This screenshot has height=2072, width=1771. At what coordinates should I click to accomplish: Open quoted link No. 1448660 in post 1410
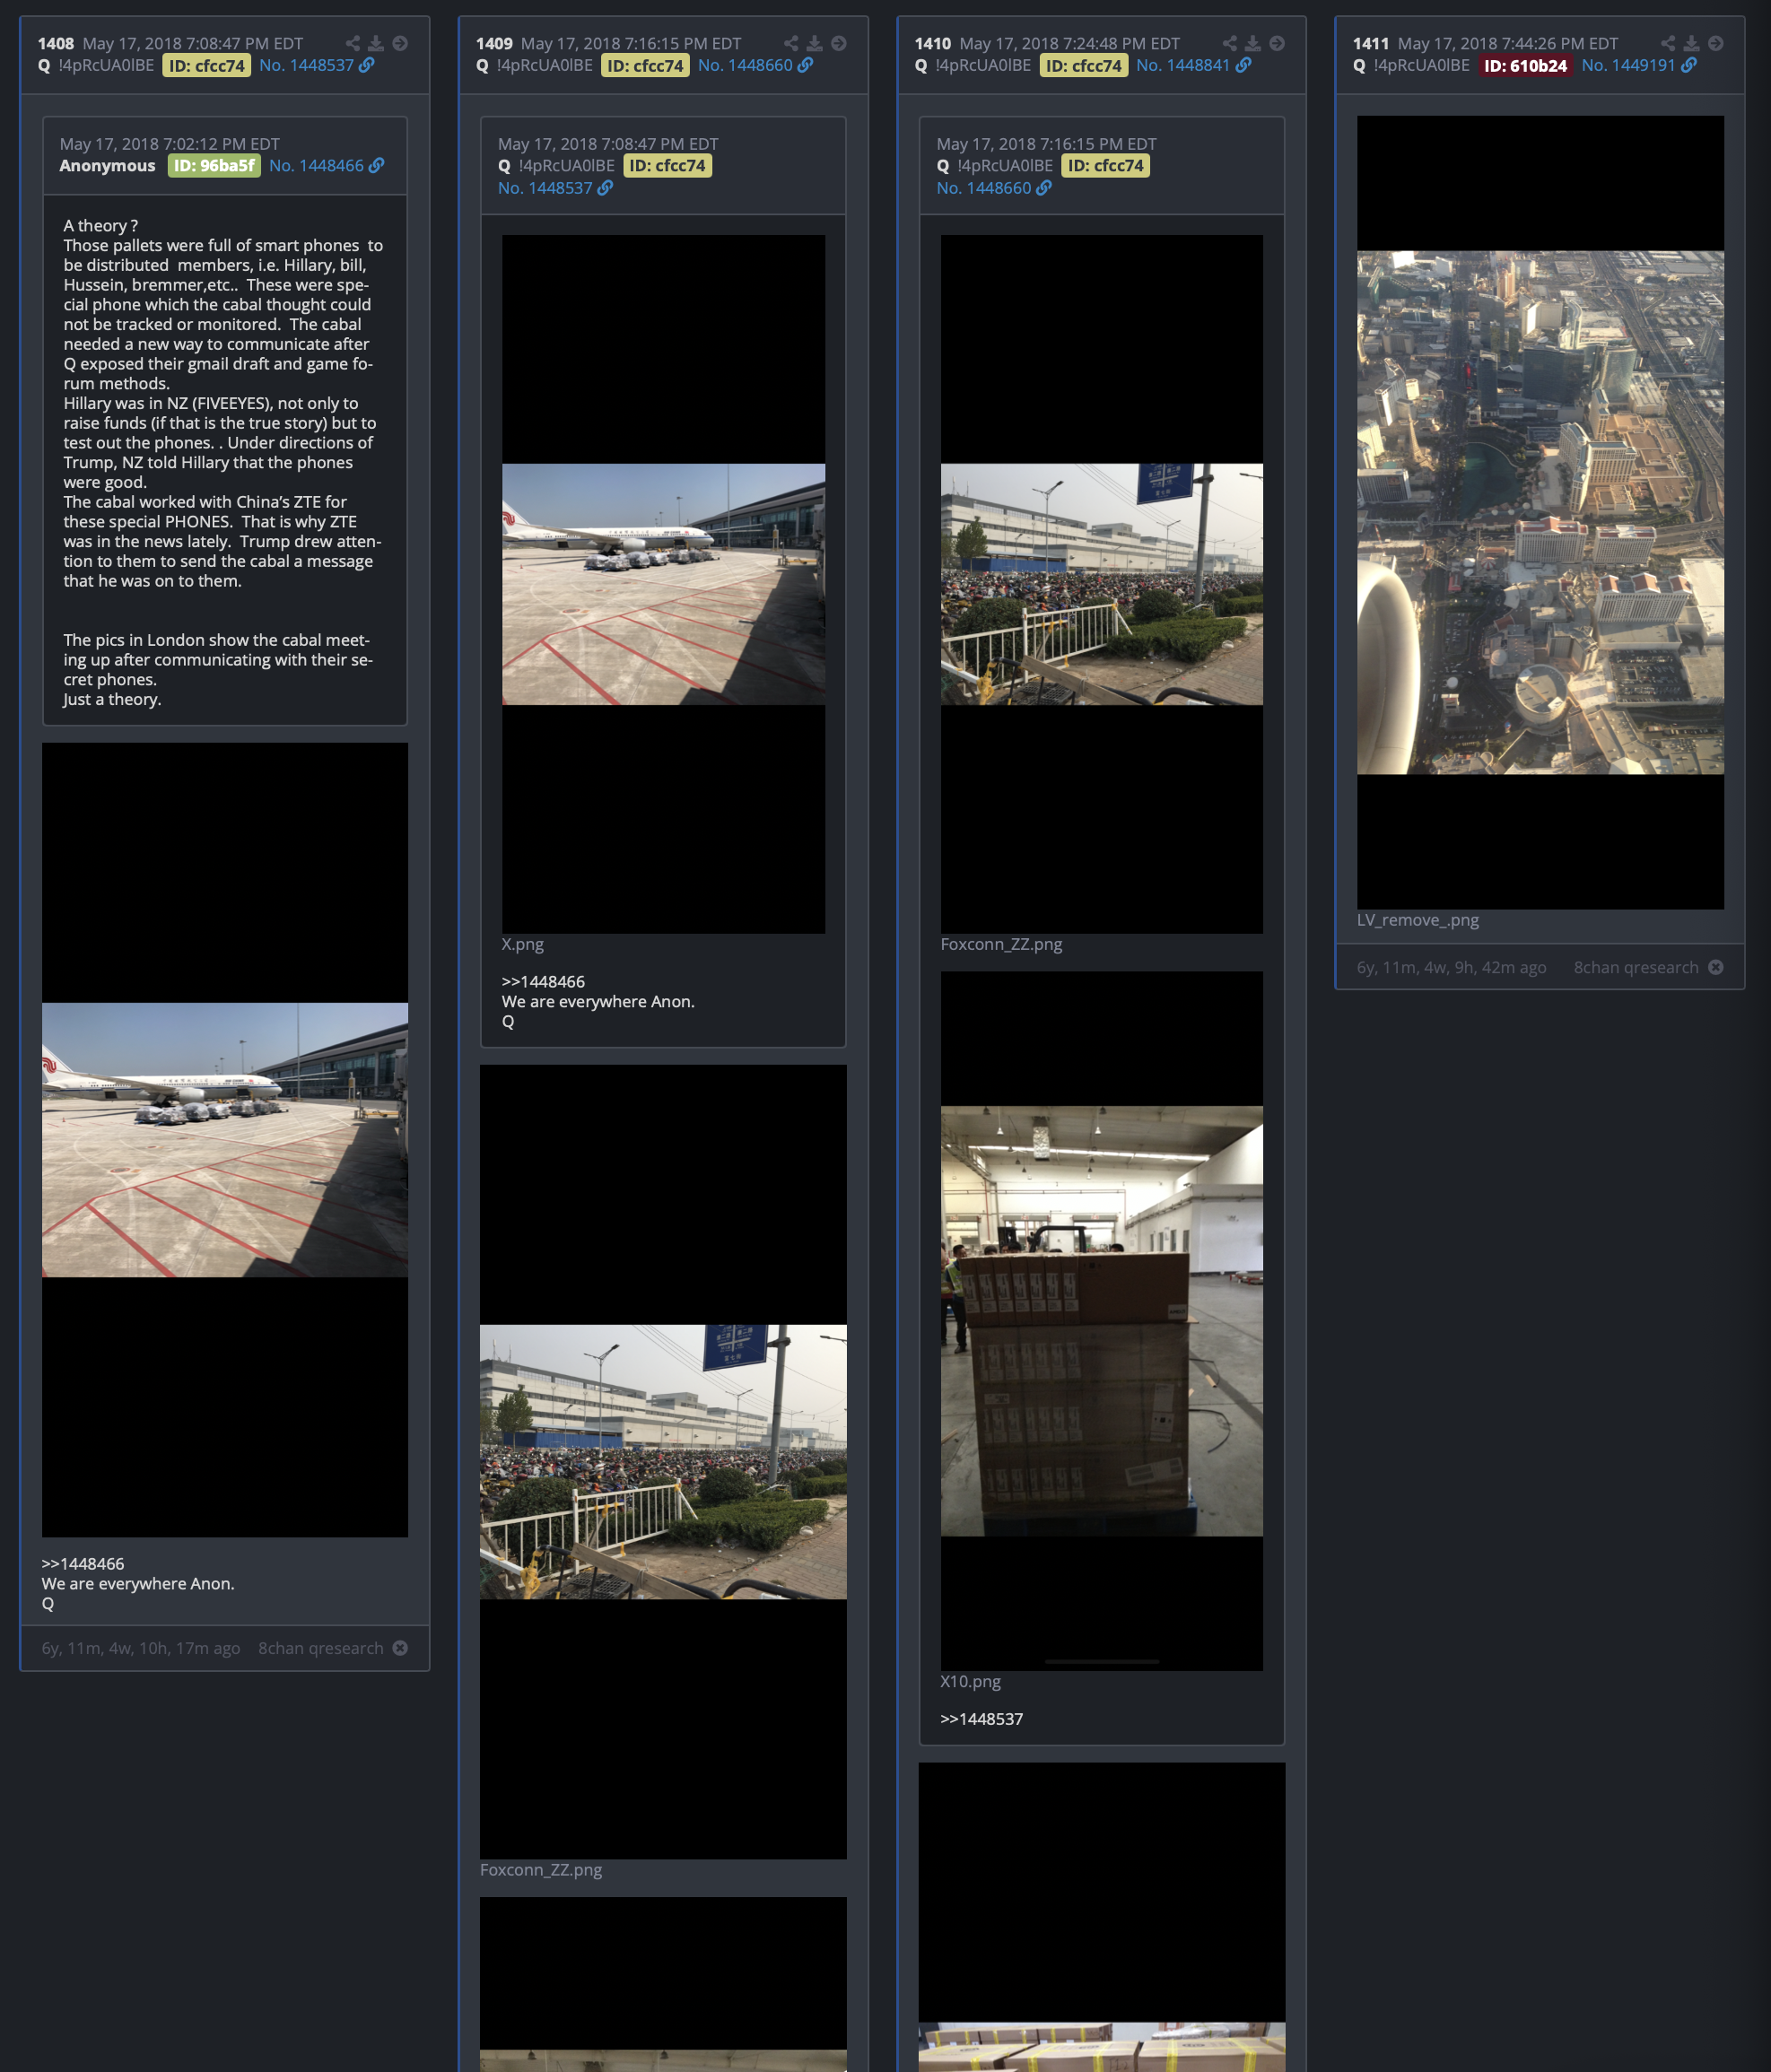point(984,188)
